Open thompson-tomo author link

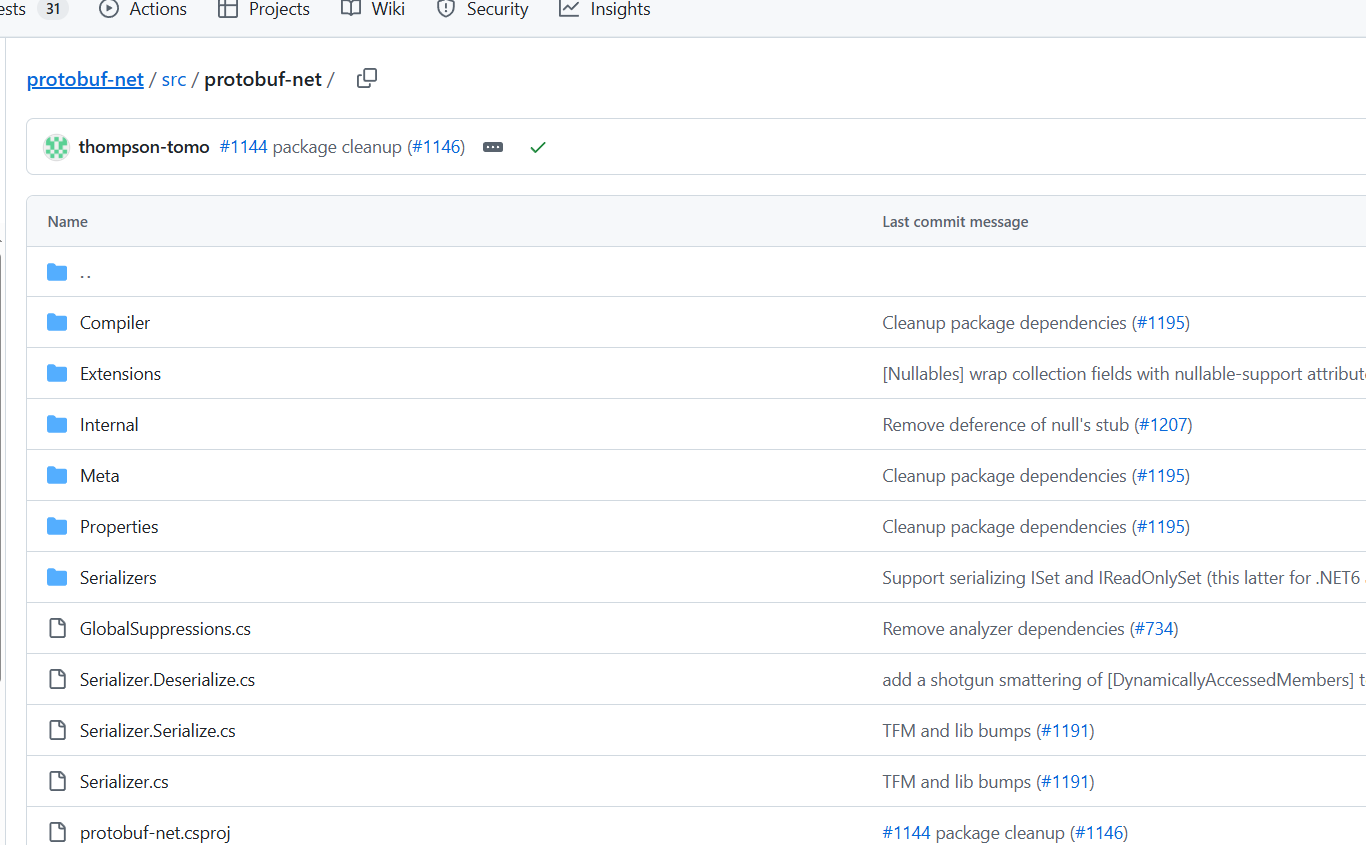(144, 147)
